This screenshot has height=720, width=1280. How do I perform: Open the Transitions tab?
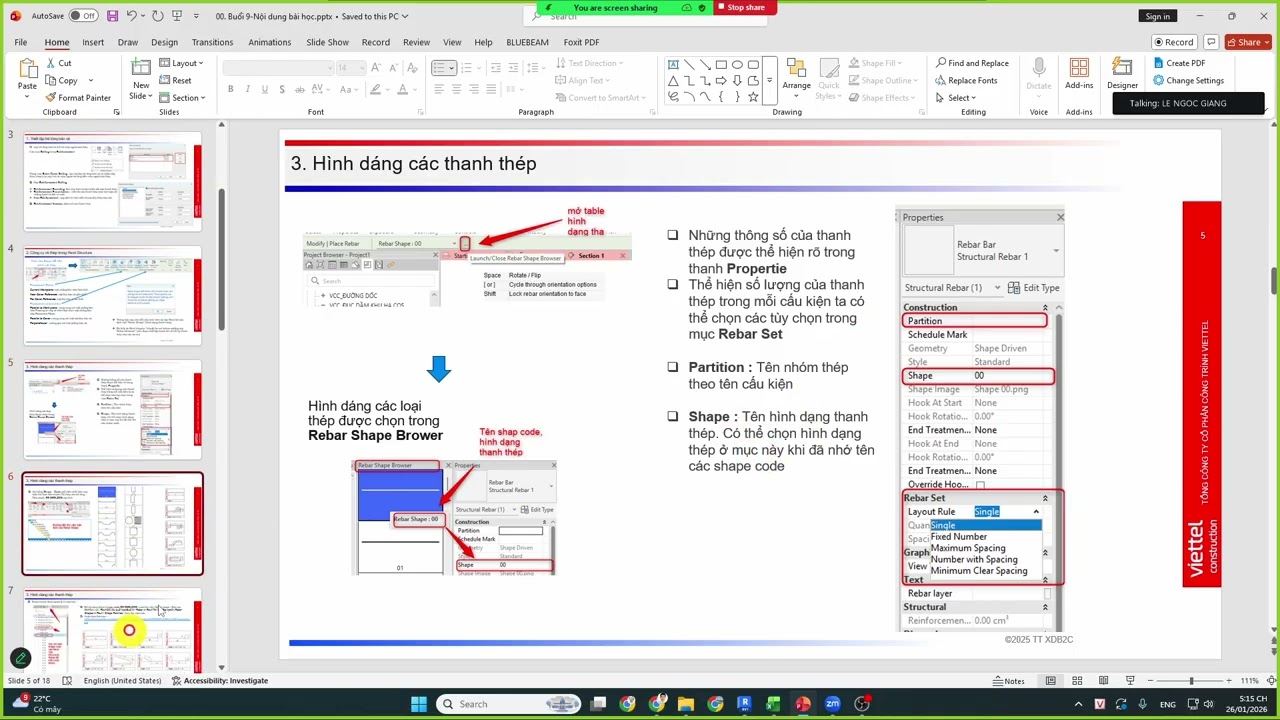212,42
